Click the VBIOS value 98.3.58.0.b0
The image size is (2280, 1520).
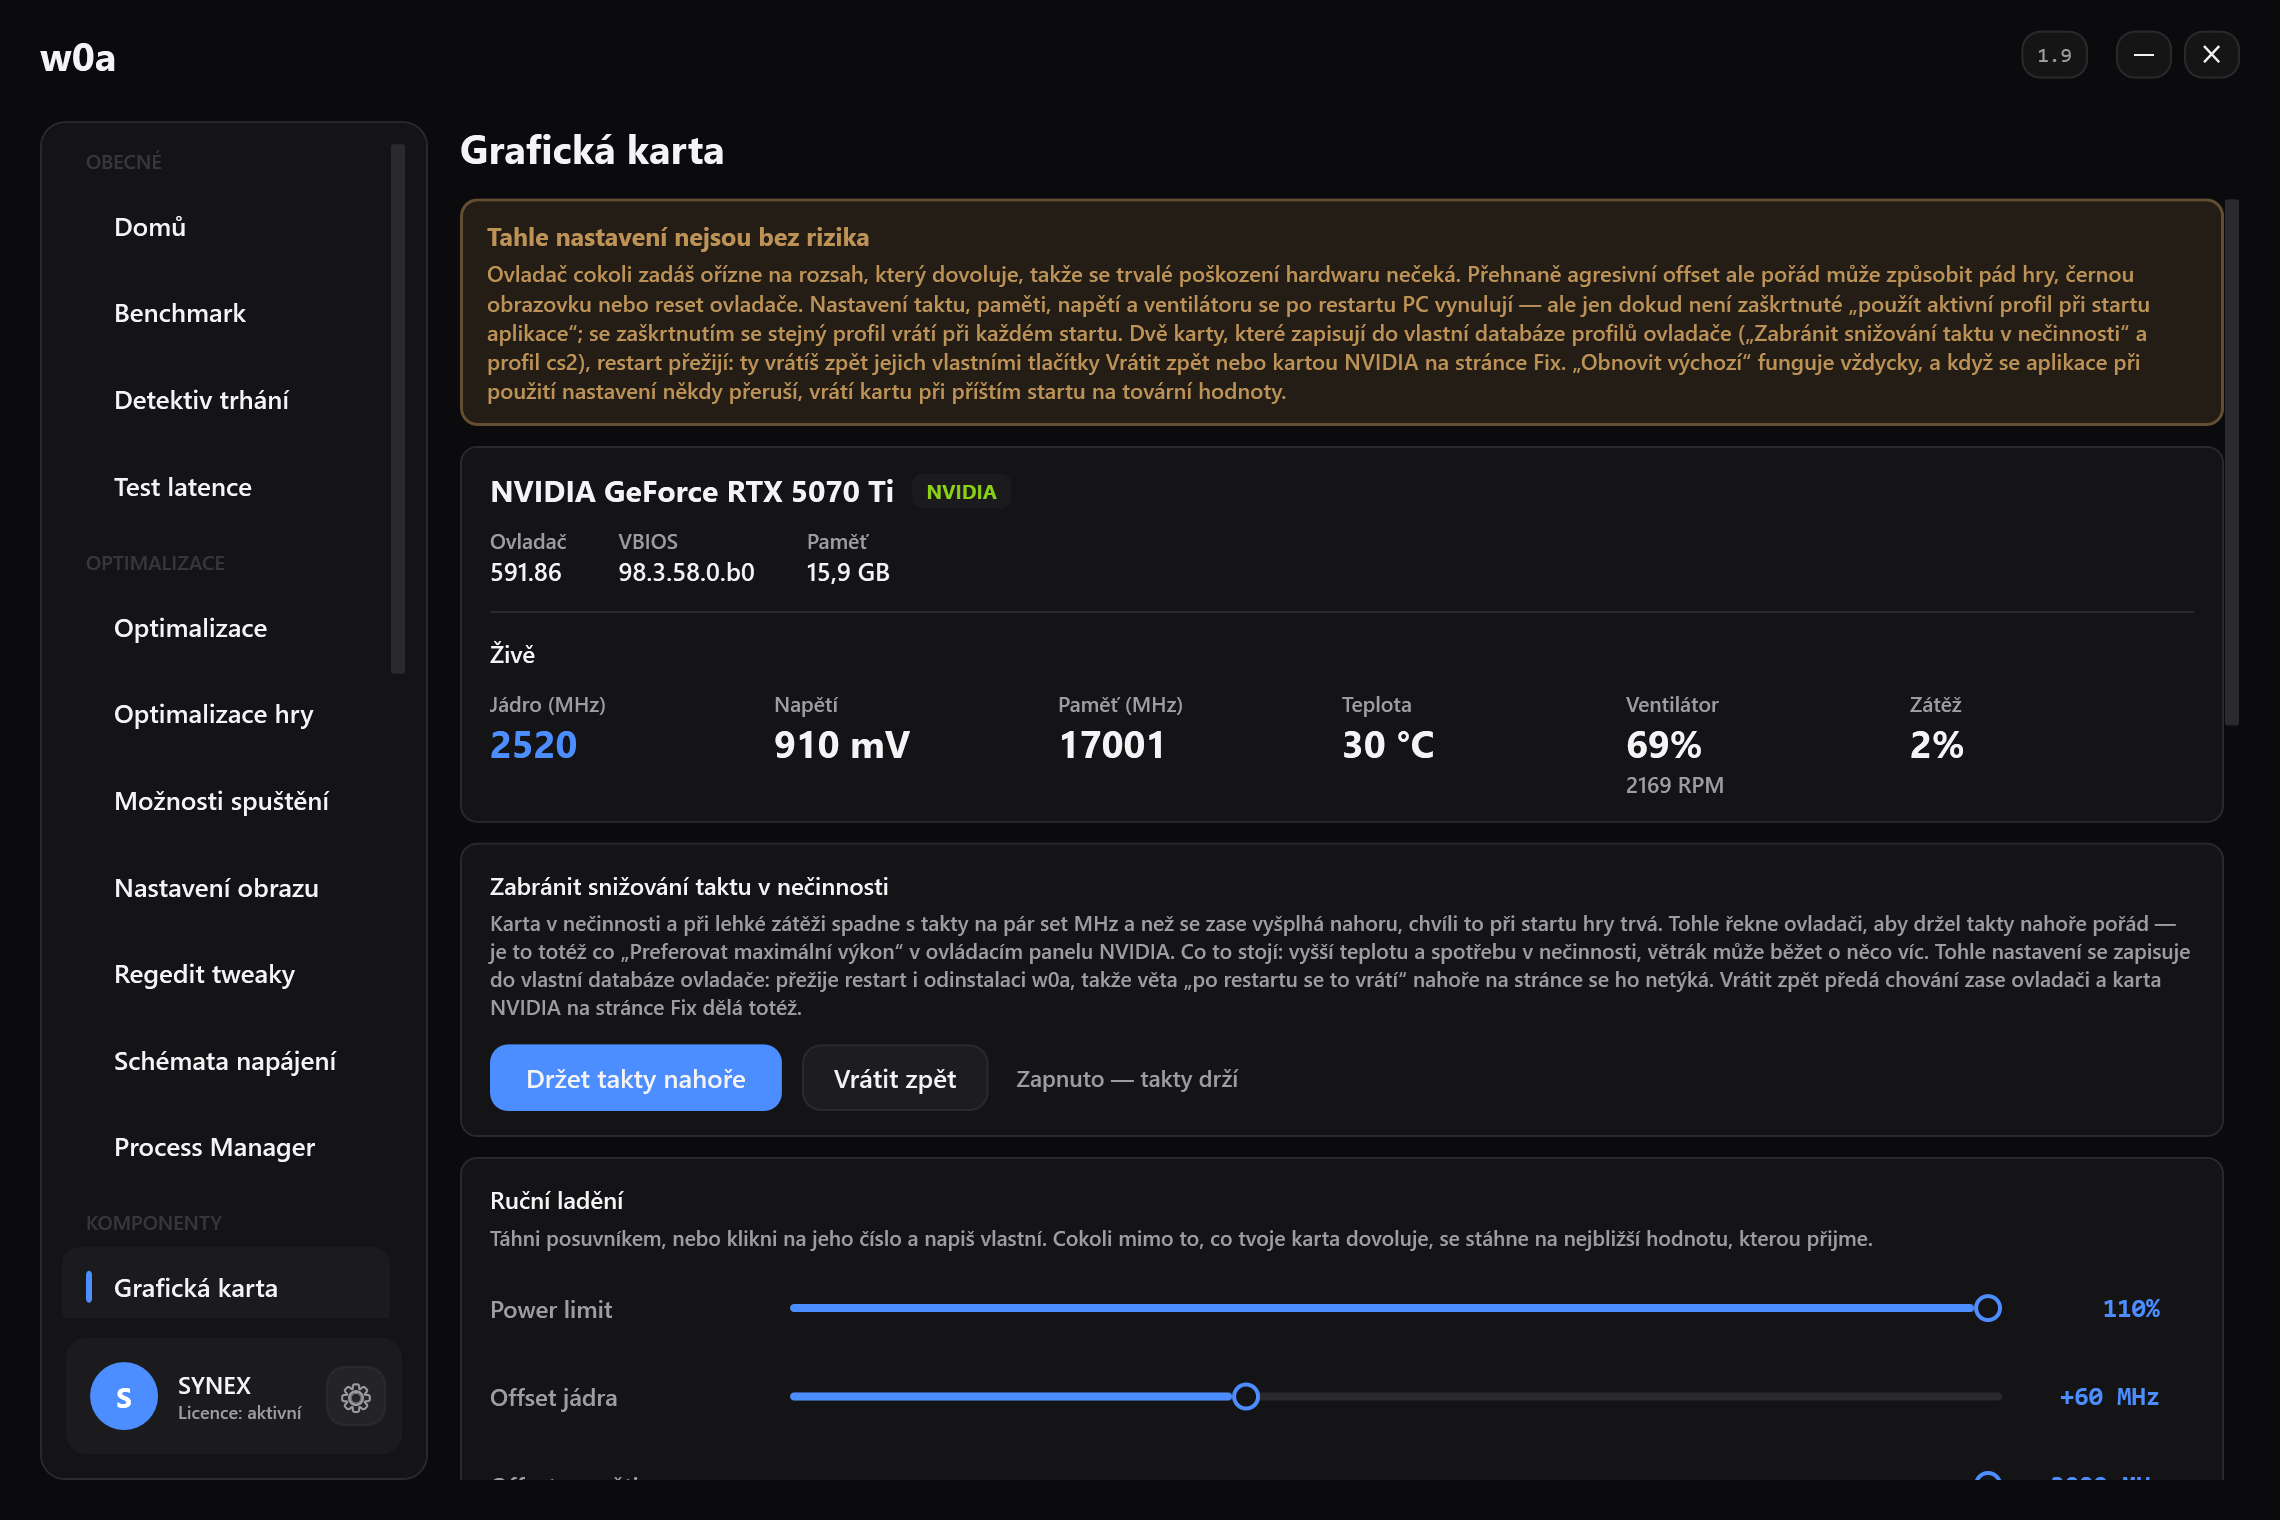(686, 572)
